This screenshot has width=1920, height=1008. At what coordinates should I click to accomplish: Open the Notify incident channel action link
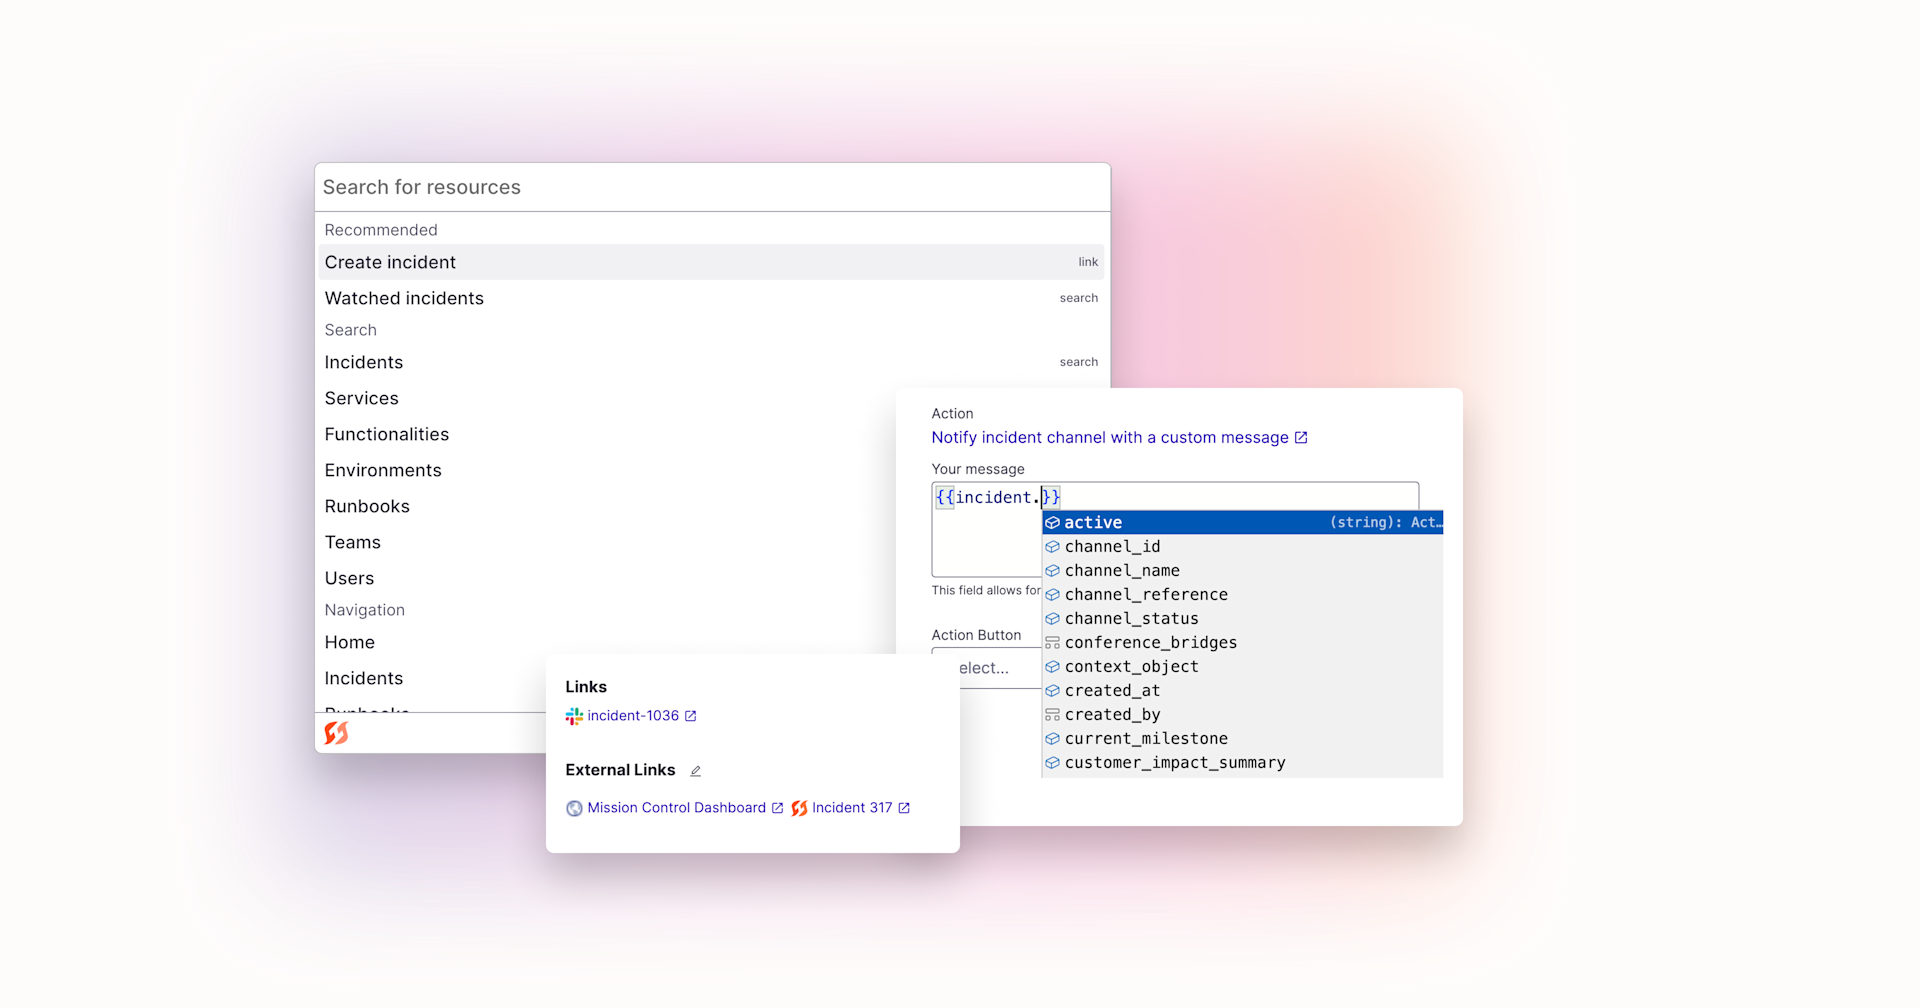coord(1119,437)
